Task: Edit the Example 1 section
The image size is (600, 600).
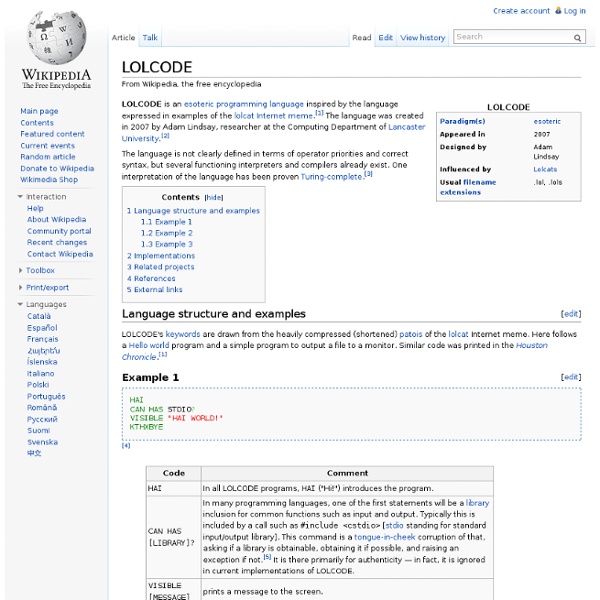Action: (x=571, y=377)
